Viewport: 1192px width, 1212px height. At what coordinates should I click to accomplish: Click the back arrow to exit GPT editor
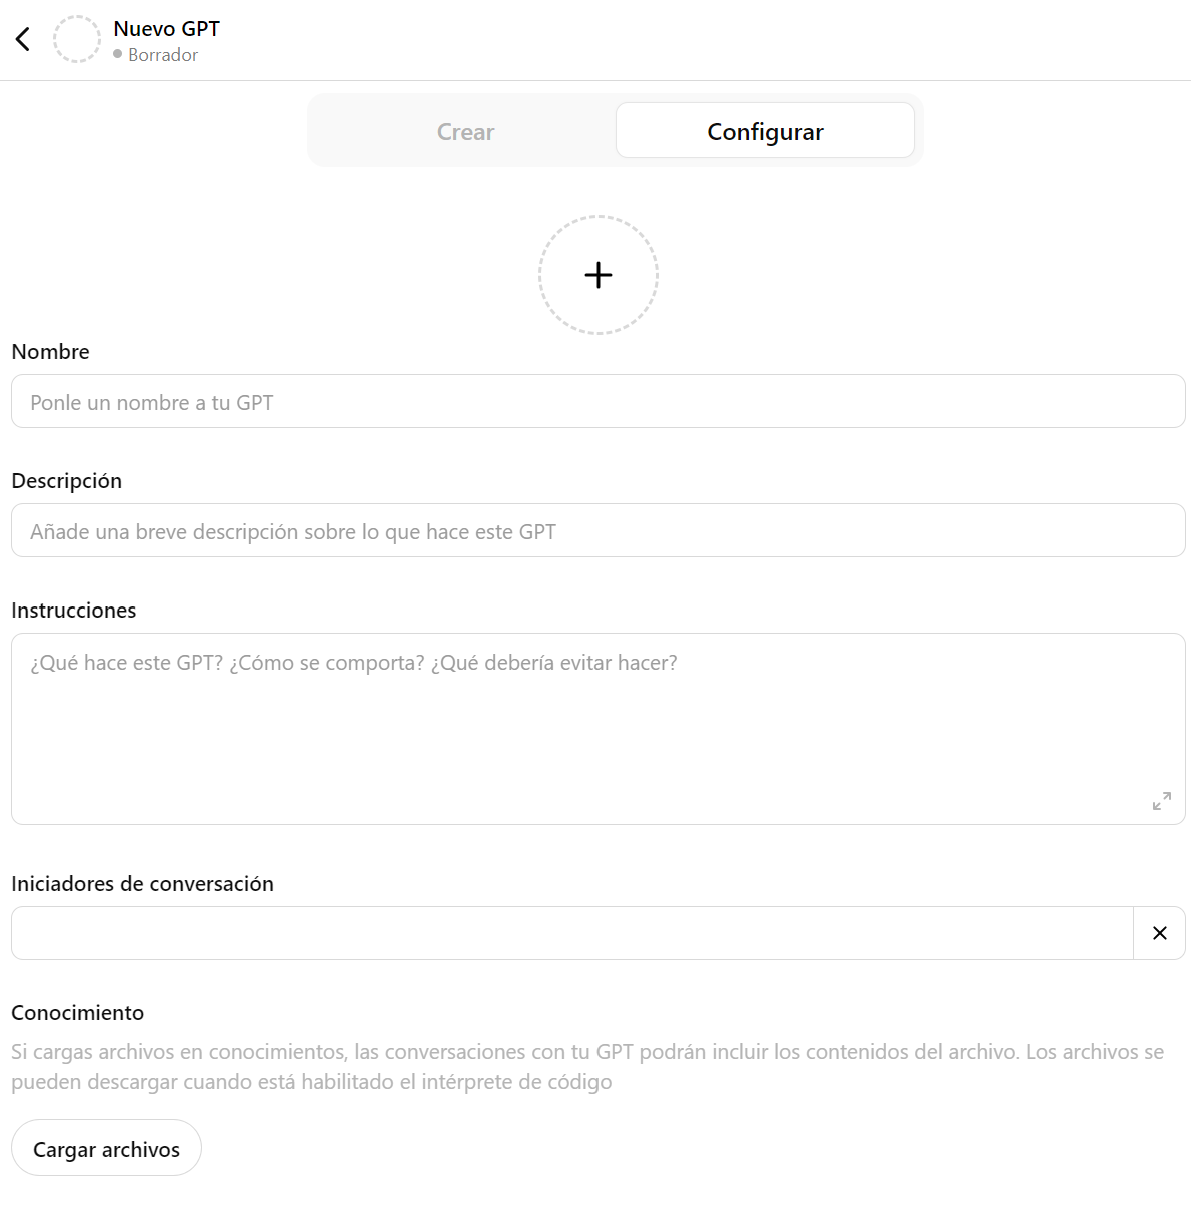(x=22, y=38)
